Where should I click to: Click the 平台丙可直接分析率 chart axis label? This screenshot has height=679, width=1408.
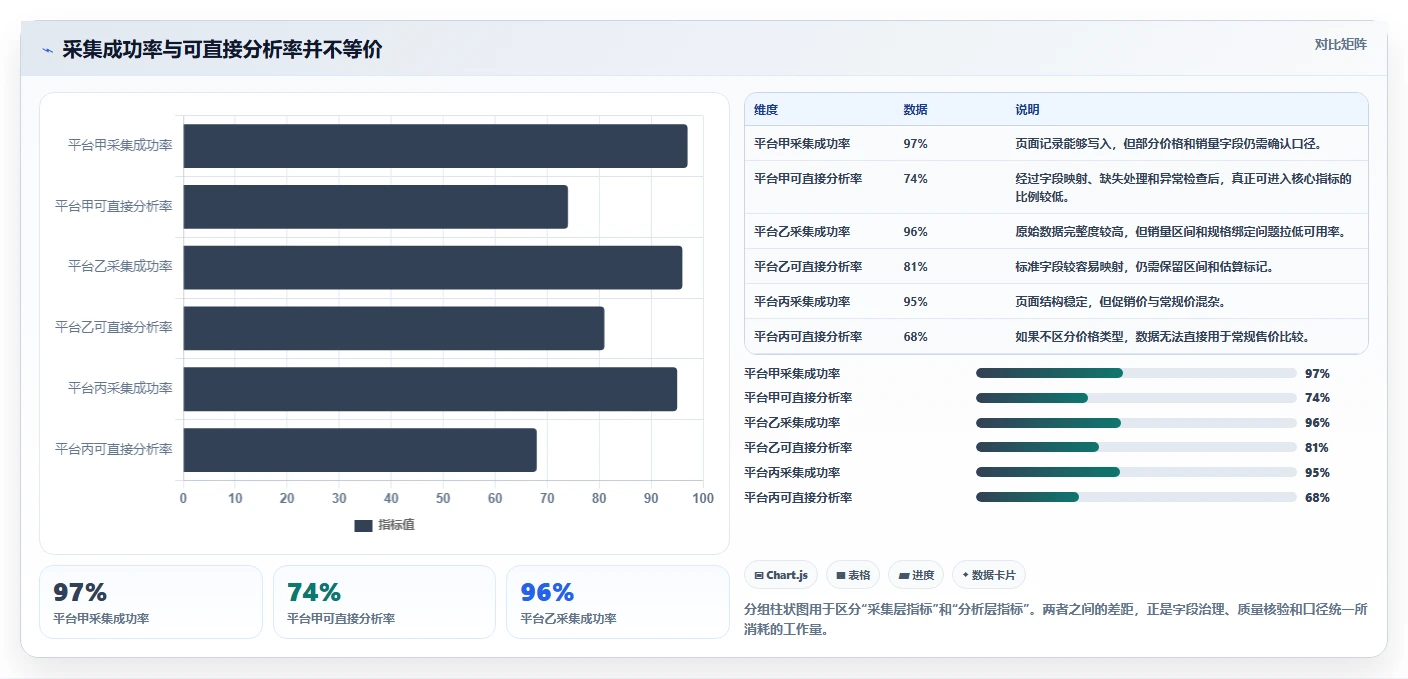coord(114,450)
